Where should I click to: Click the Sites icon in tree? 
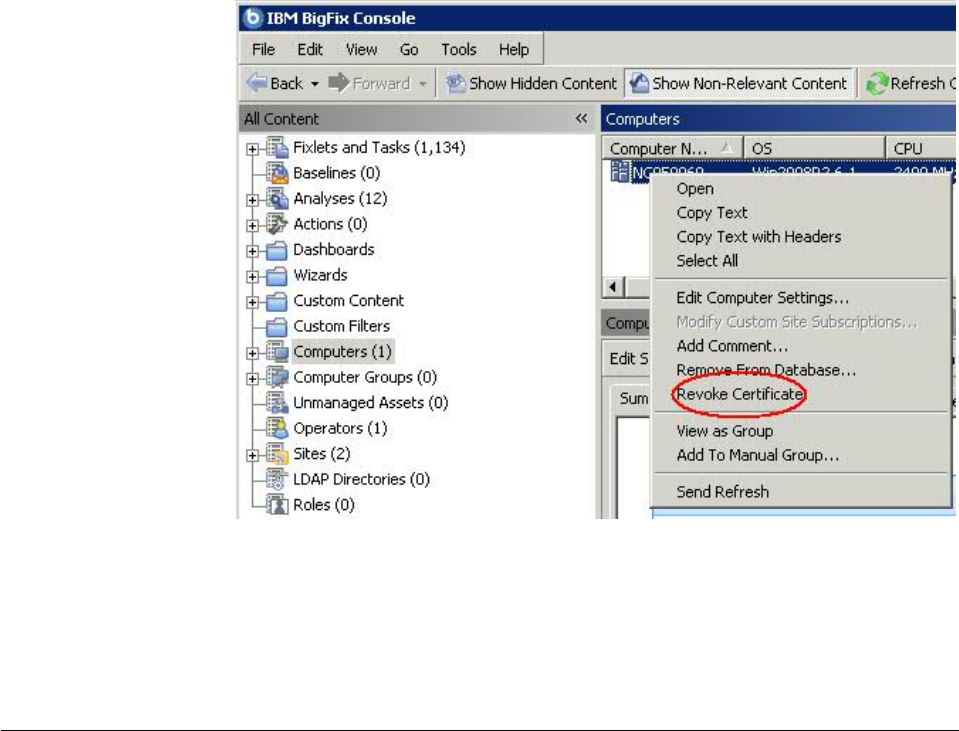(x=277, y=454)
